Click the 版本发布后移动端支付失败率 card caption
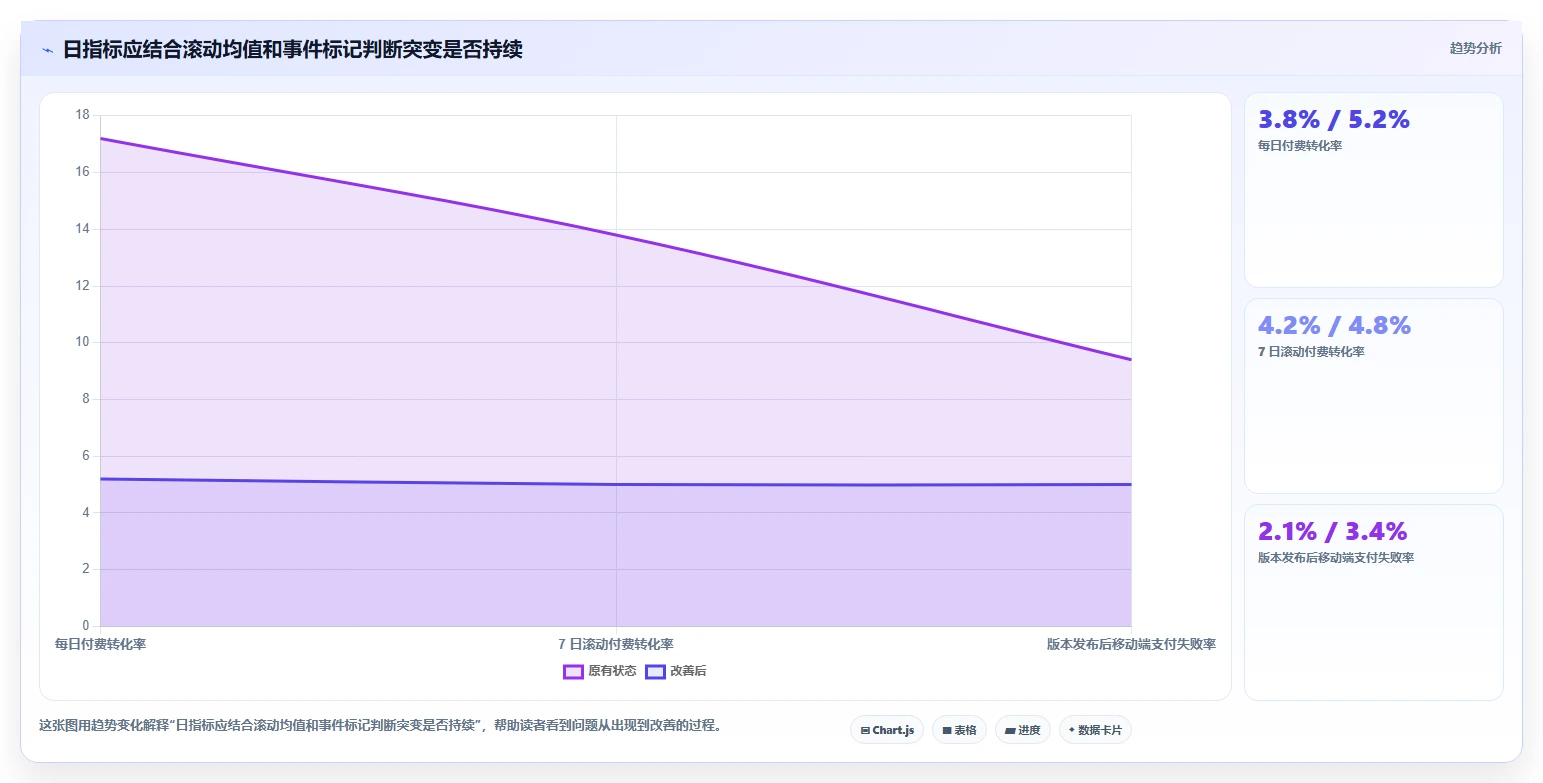This screenshot has height=783, width=1543. point(1336,558)
